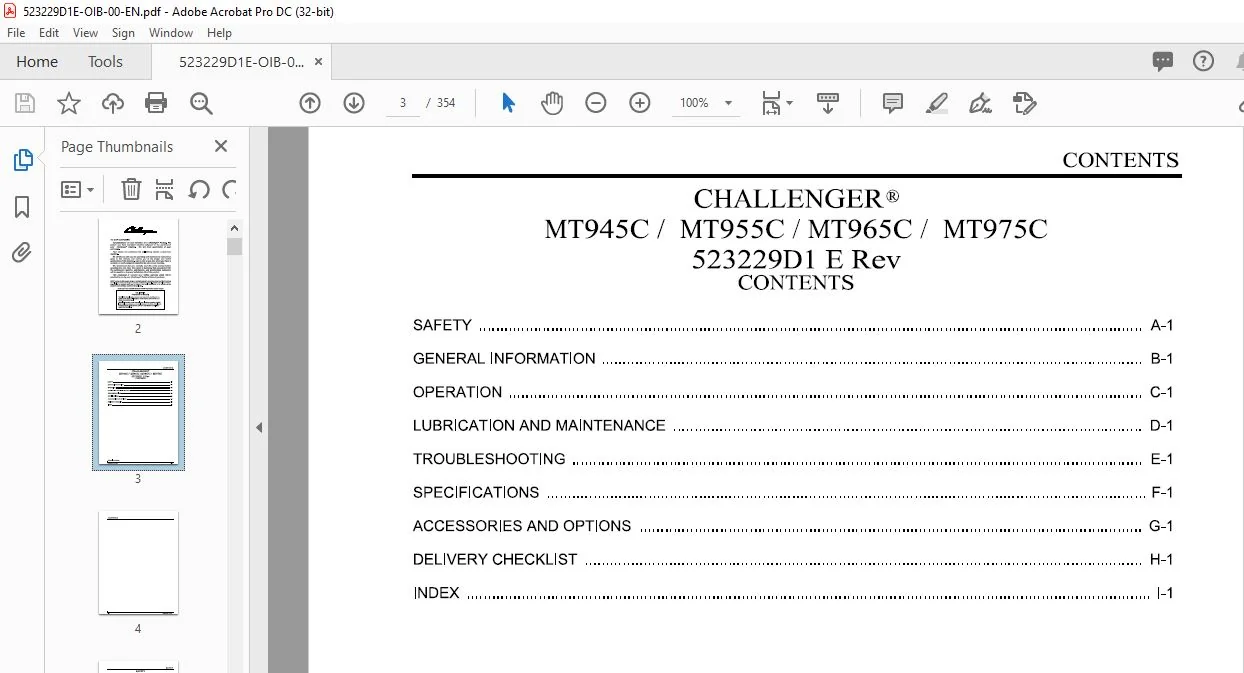Viewport: 1244px width, 673px height.
Task: Click the SAFETY contents entry
Action: click(x=792, y=325)
